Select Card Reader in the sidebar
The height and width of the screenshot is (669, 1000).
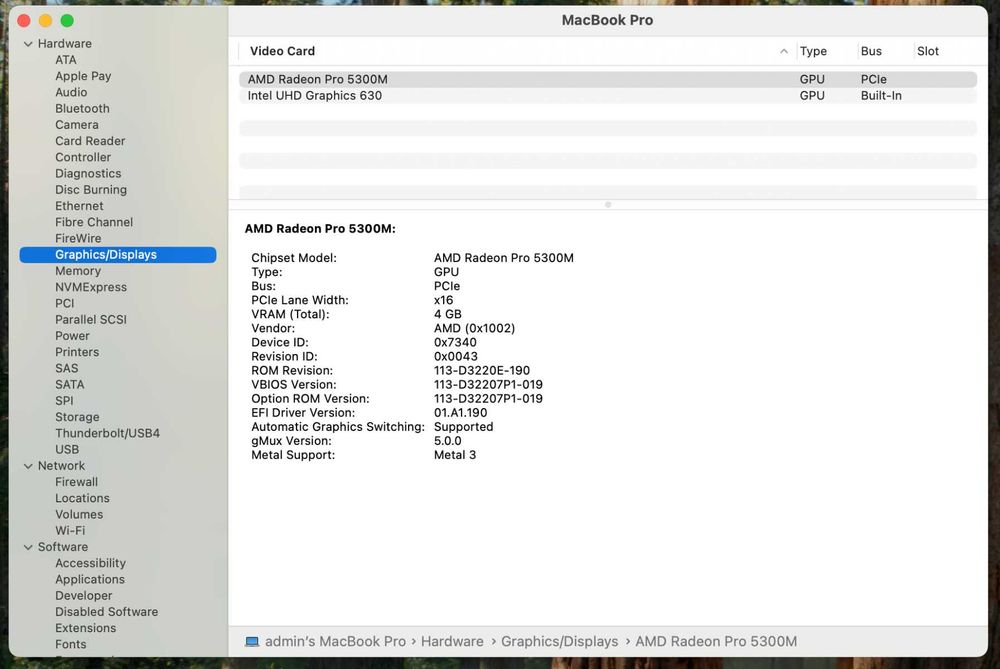(90, 141)
